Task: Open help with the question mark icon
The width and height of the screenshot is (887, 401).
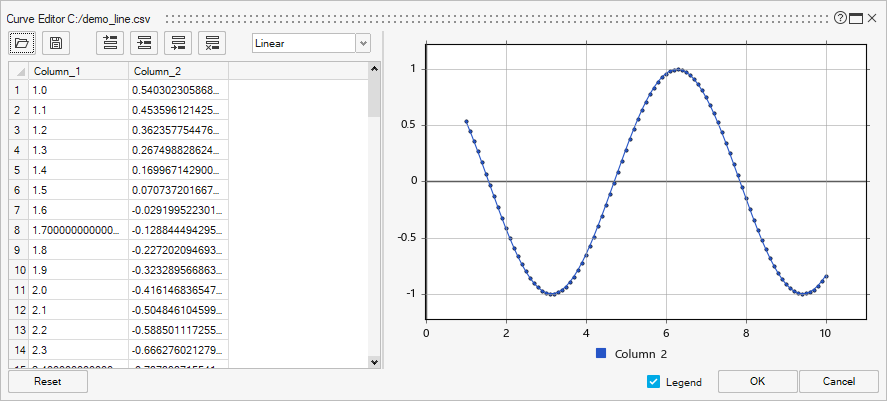Action: click(840, 18)
